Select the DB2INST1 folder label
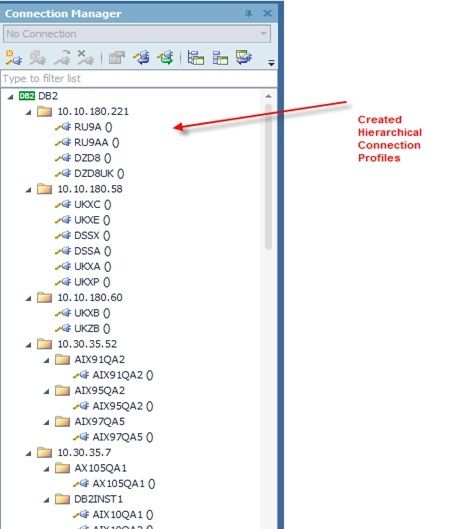This screenshot has width=461, height=529. (x=99, y=499)
